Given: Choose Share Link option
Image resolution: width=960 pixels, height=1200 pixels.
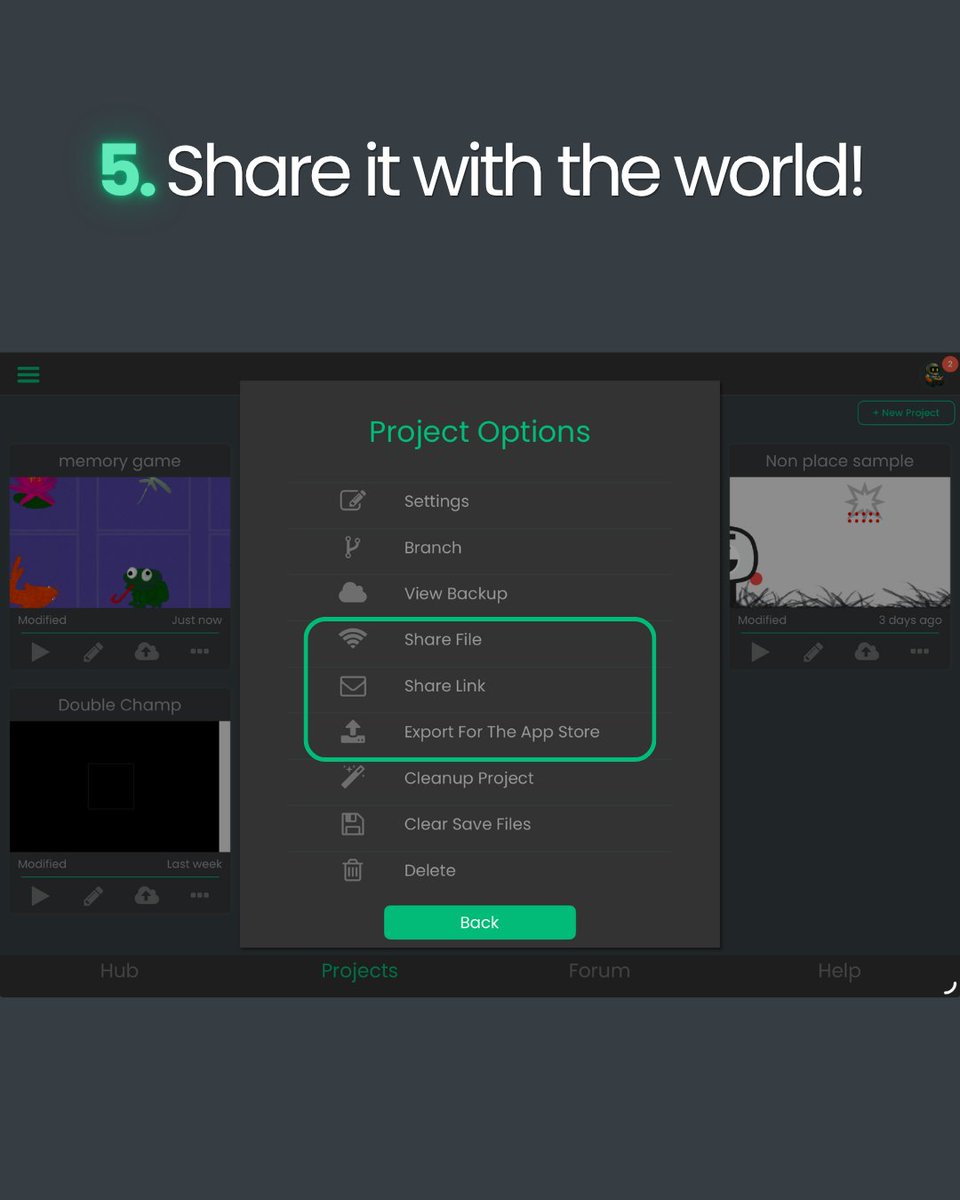Looking at the screenshot, I should [x=480, y=686].
